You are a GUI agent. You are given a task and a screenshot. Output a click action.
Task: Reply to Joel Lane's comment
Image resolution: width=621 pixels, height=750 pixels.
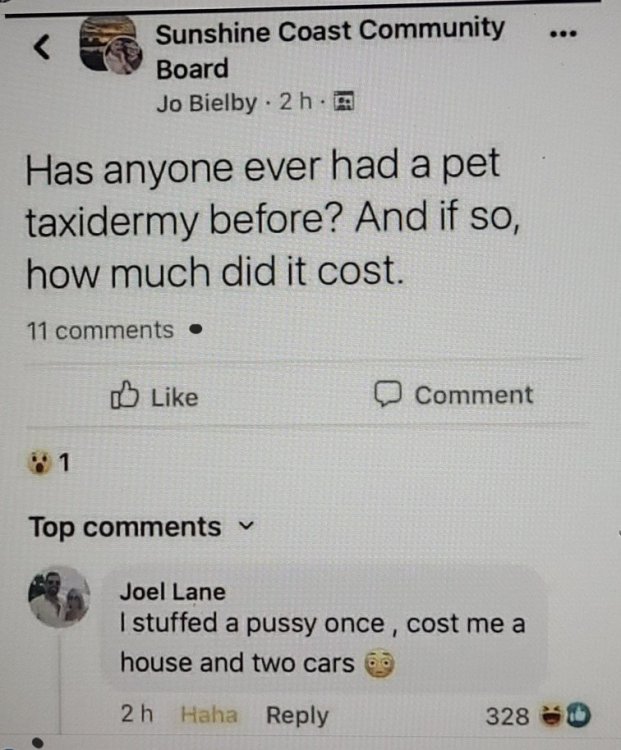pos(297,716)
